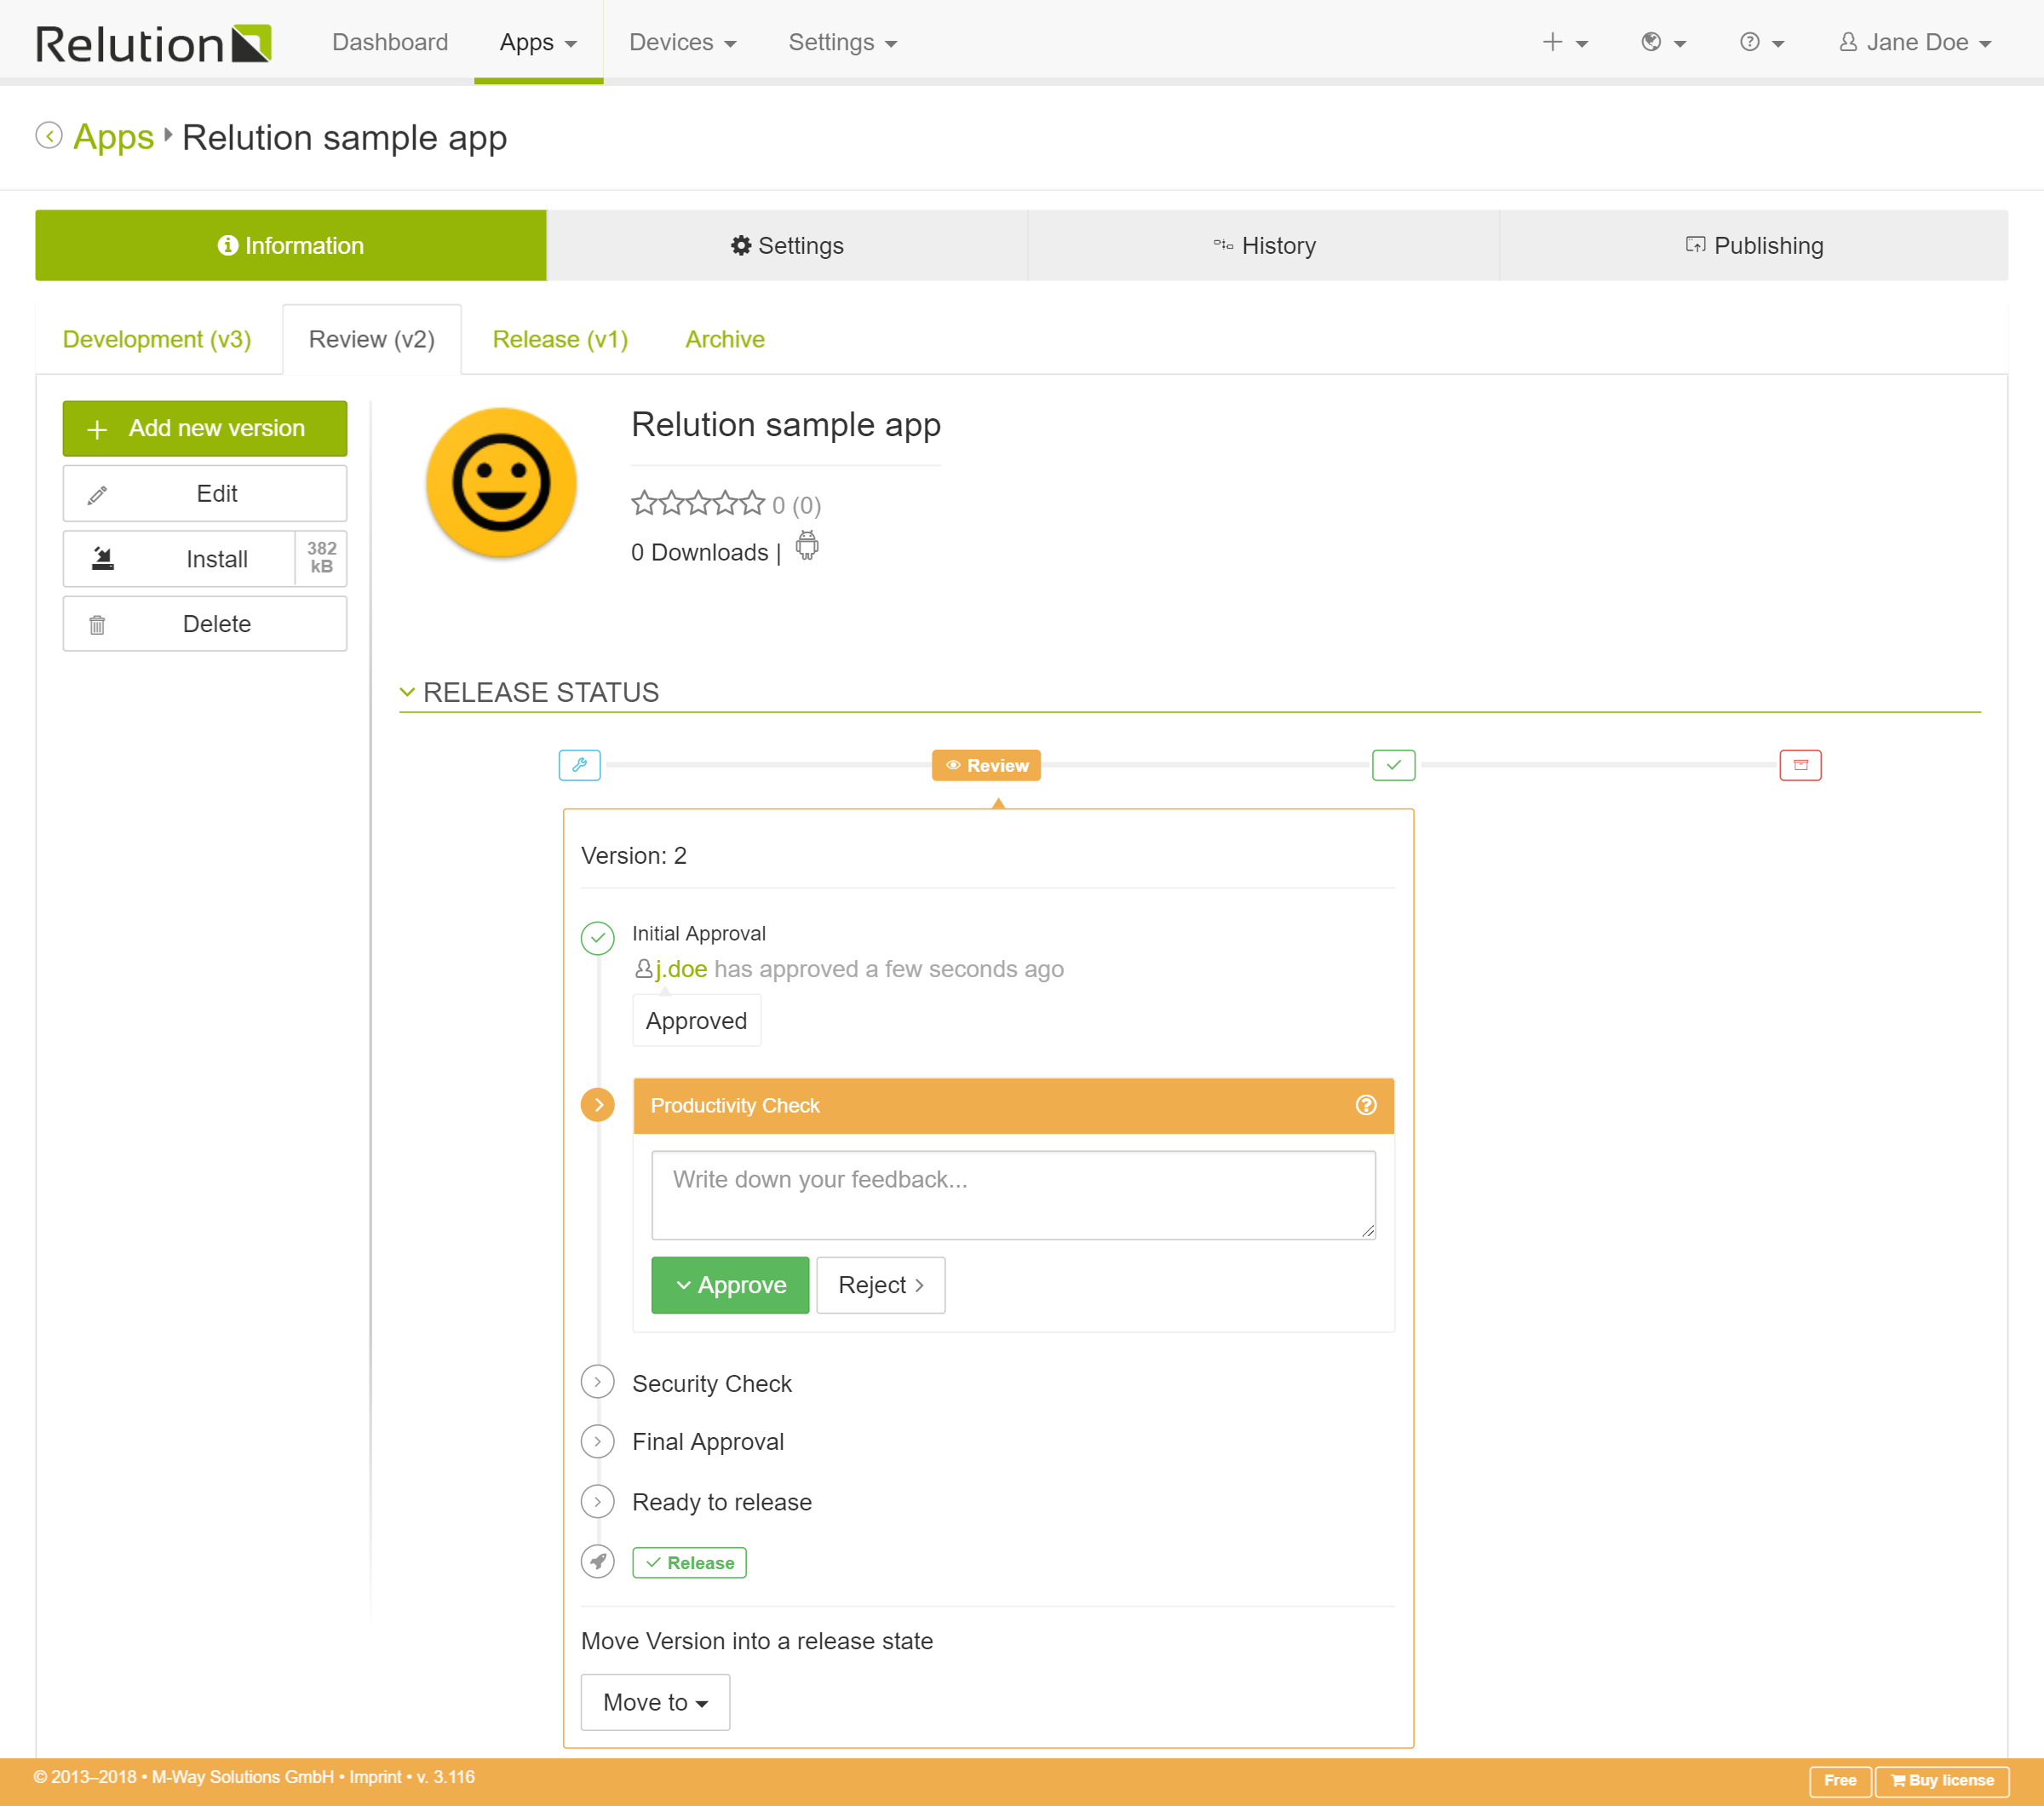Click the install download icon
Image resolution: width=2044 pixels, height=1806 pixels.
point(102,558)
